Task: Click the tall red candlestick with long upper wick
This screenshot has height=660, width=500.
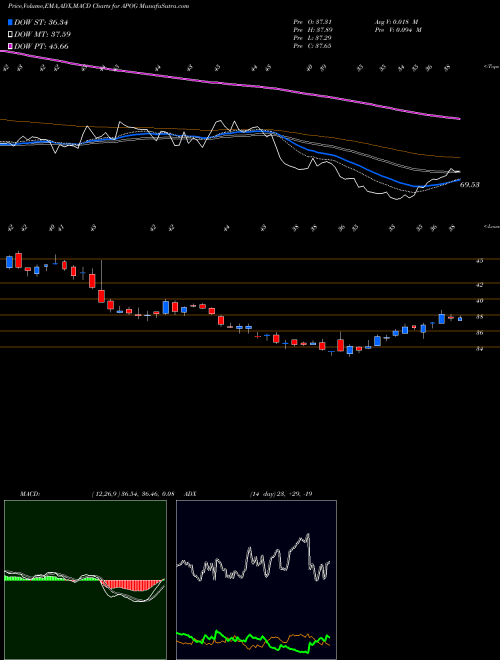Action: point(101,282)
